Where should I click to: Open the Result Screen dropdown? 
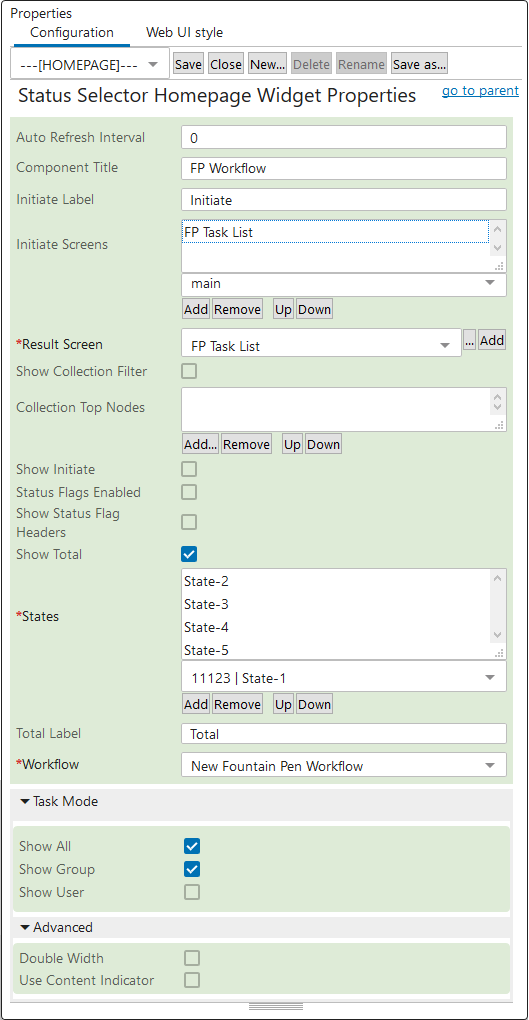tap(321, 343)
